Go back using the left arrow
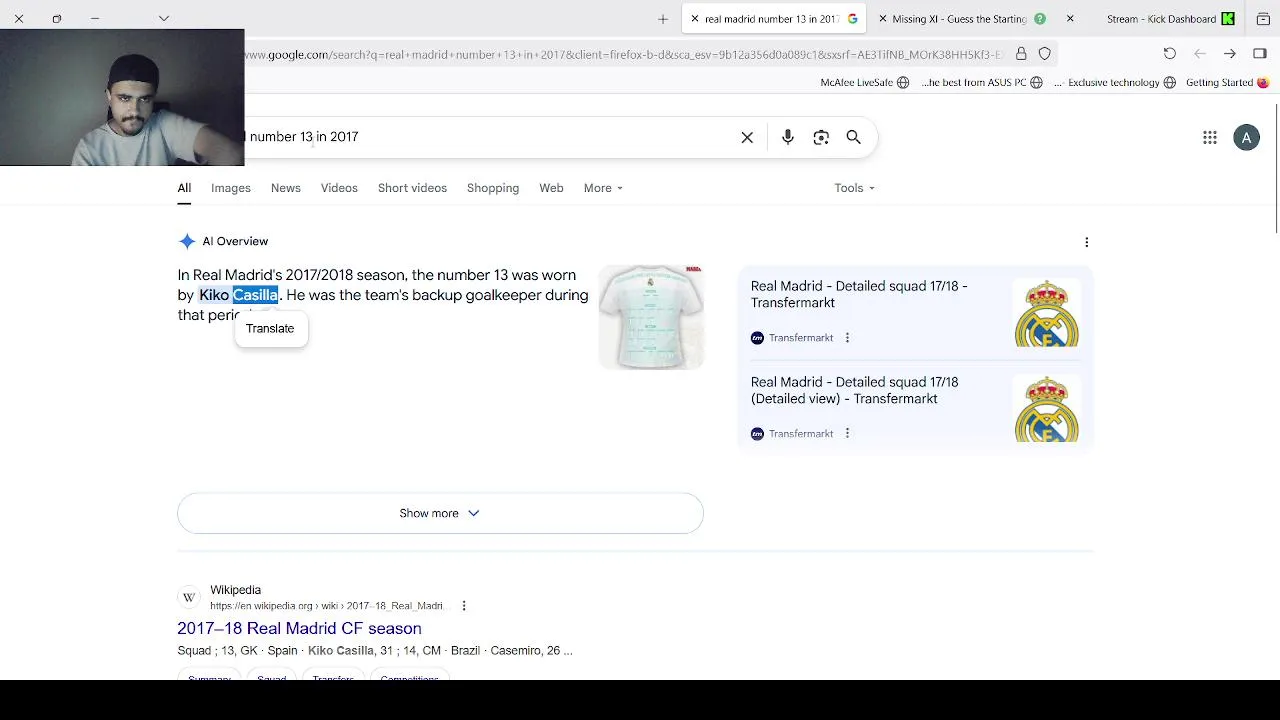Viewport: 1280px width, 720px height. (1200, 54)
